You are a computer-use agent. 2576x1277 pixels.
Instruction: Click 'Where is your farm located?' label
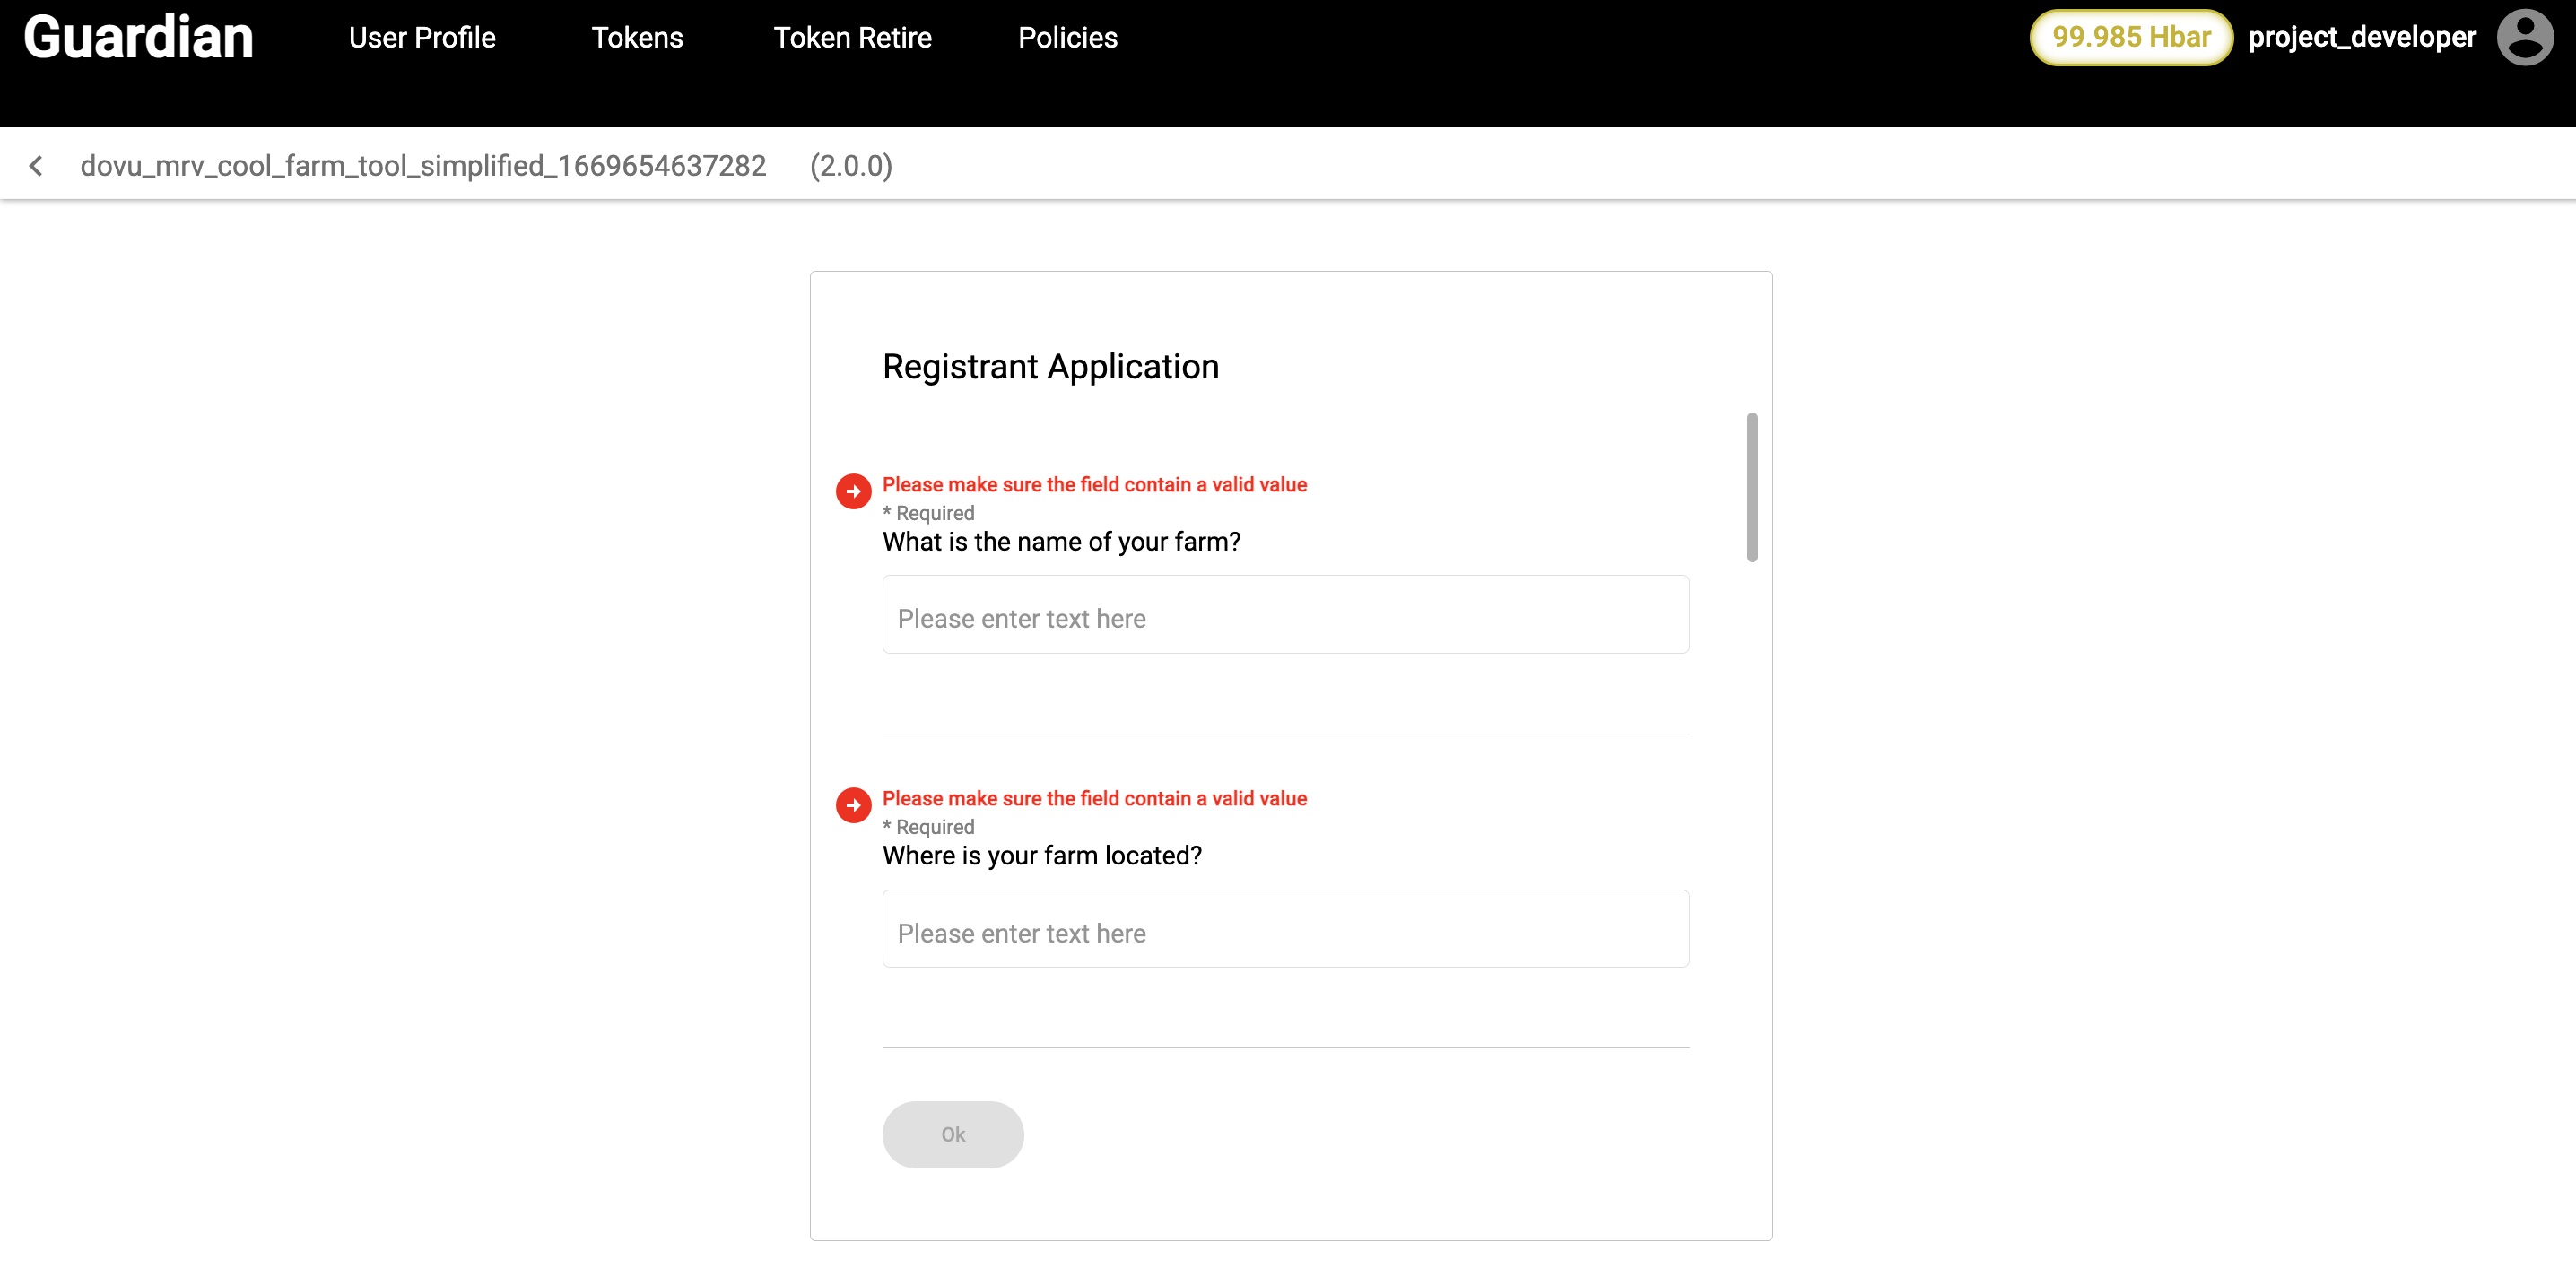coord(1041,856)
